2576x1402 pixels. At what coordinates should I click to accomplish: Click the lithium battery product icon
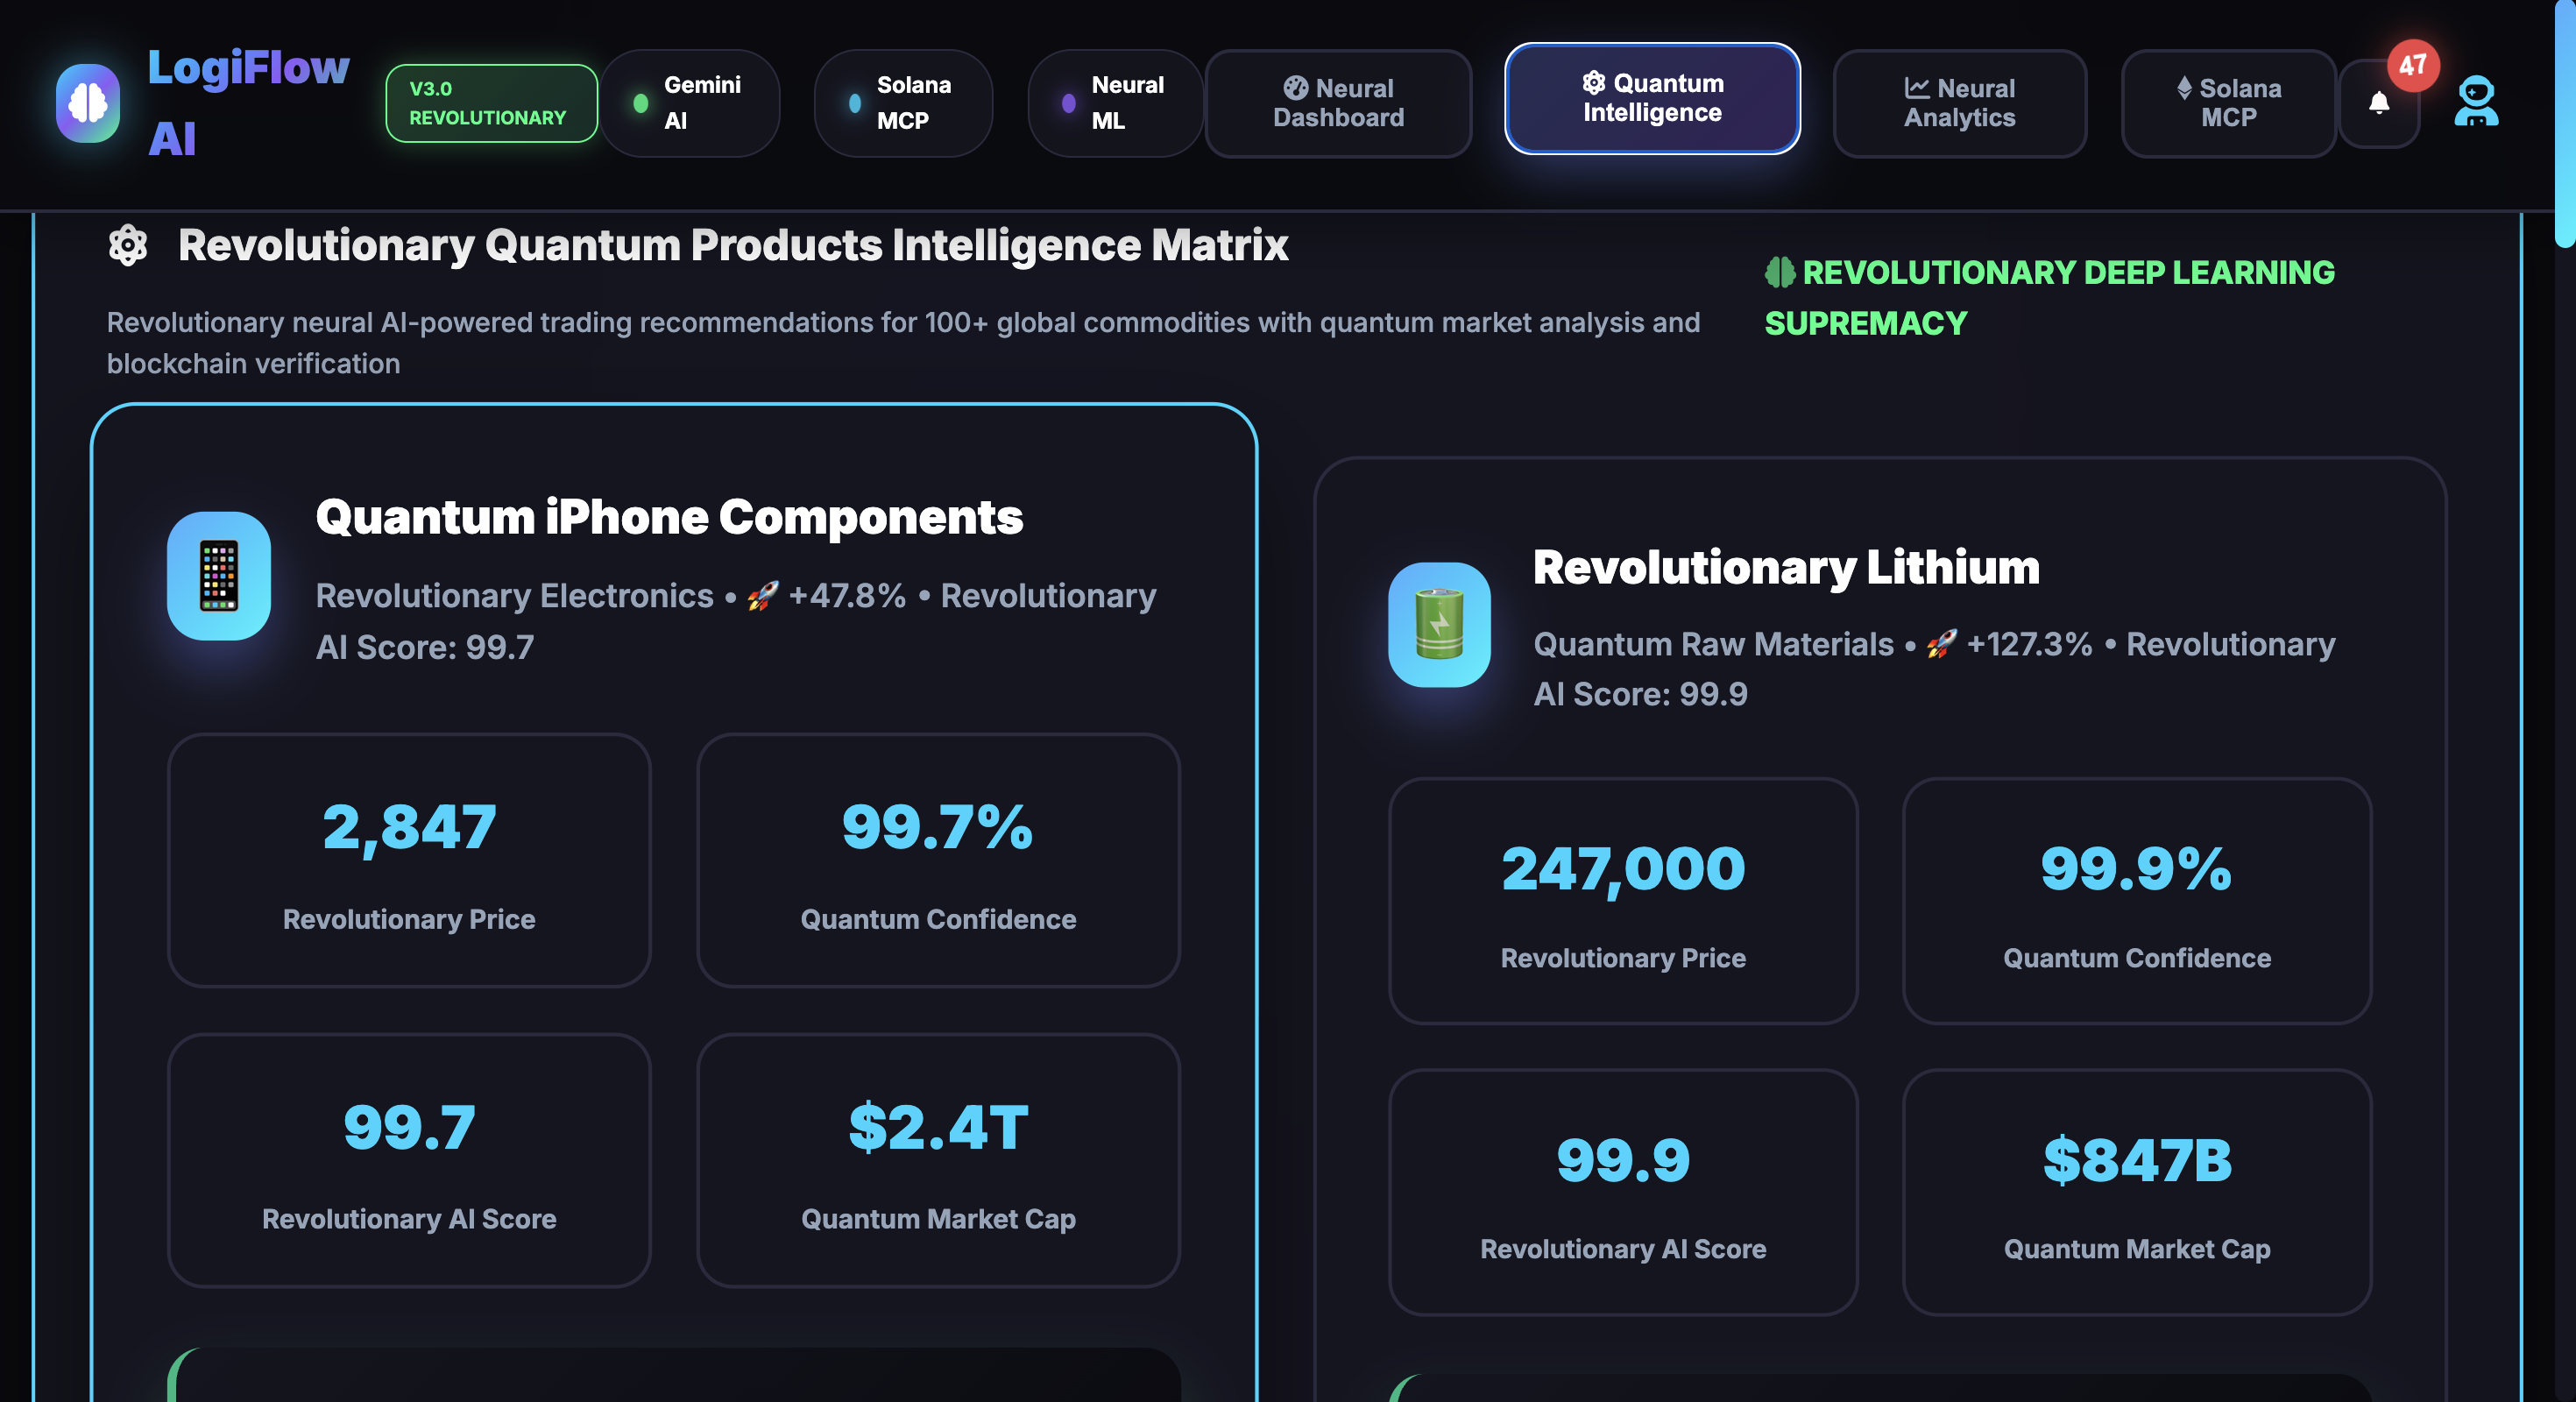tap(1439, 624)
